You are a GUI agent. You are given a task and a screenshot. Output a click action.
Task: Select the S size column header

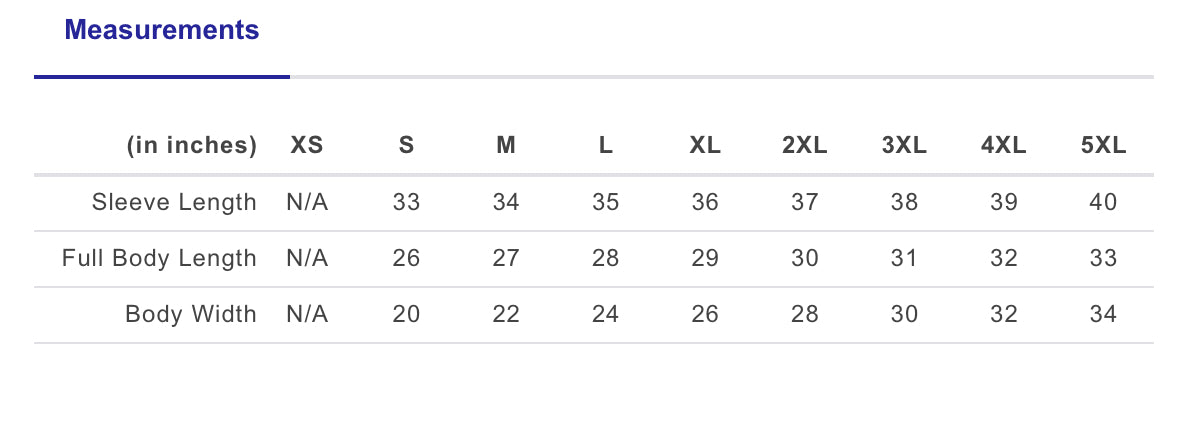(x=406, y=146)
